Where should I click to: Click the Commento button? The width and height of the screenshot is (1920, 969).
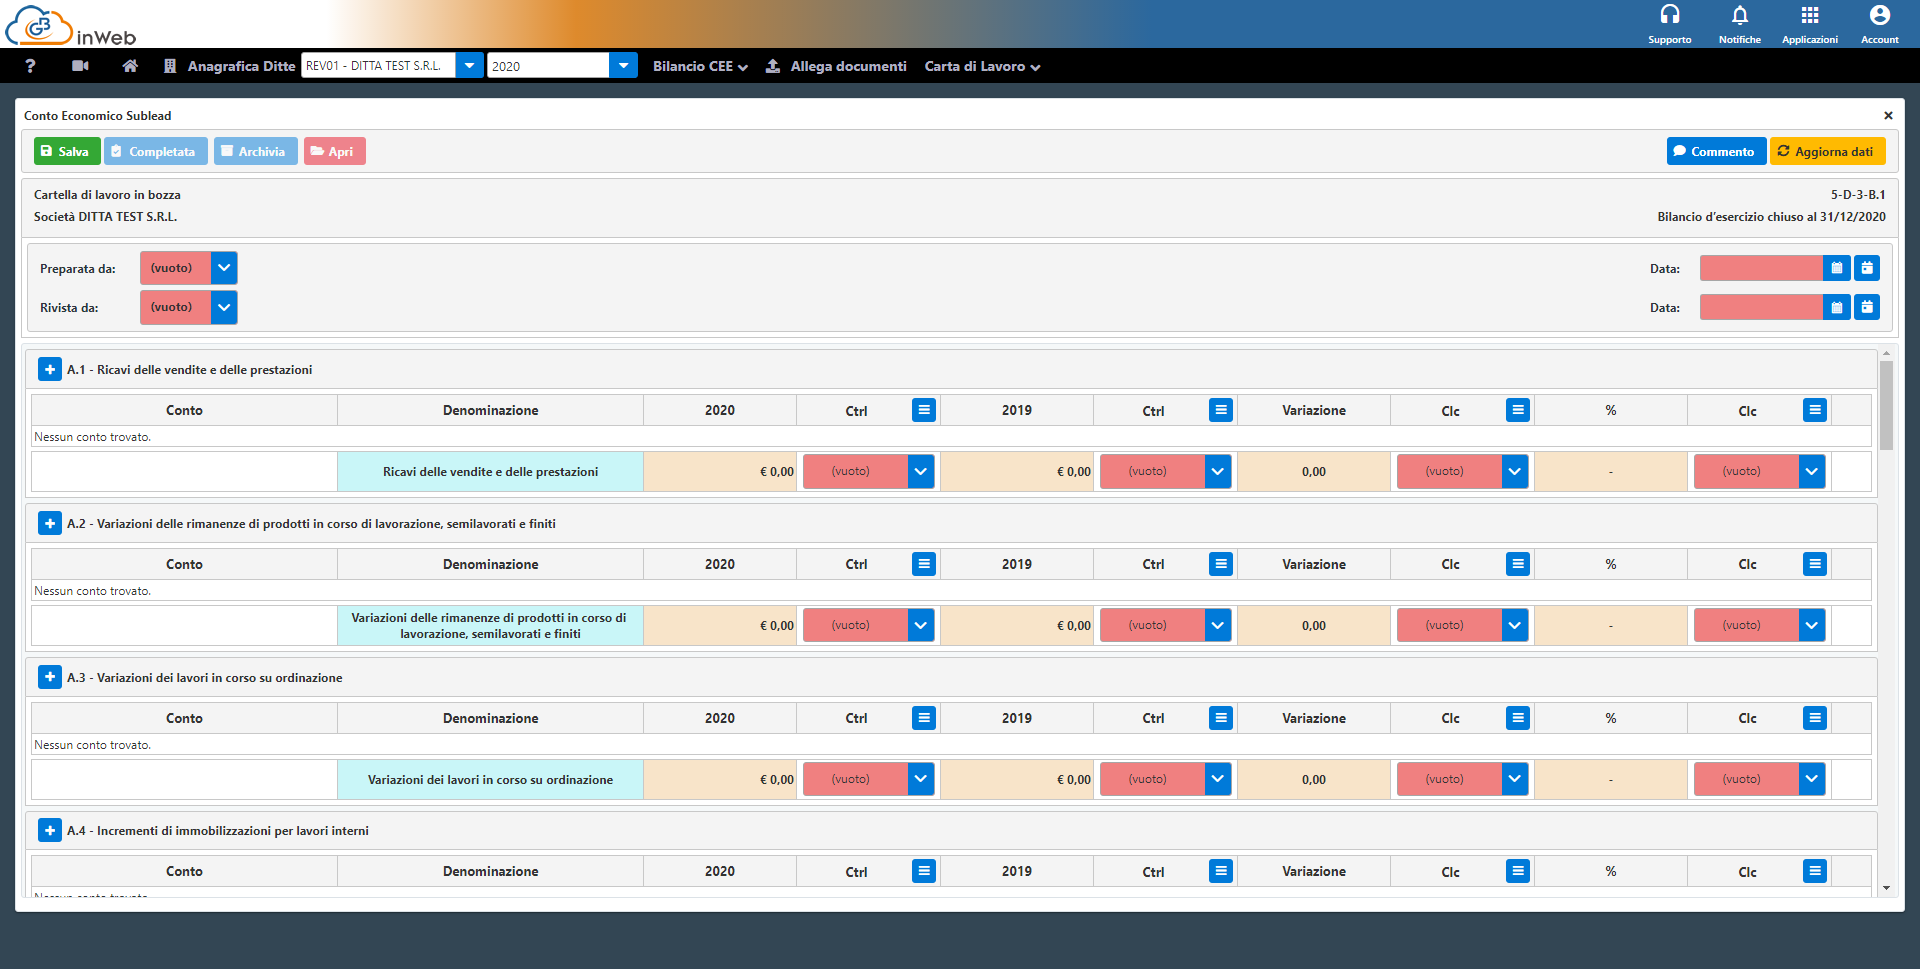click(x=1716, y=151)
